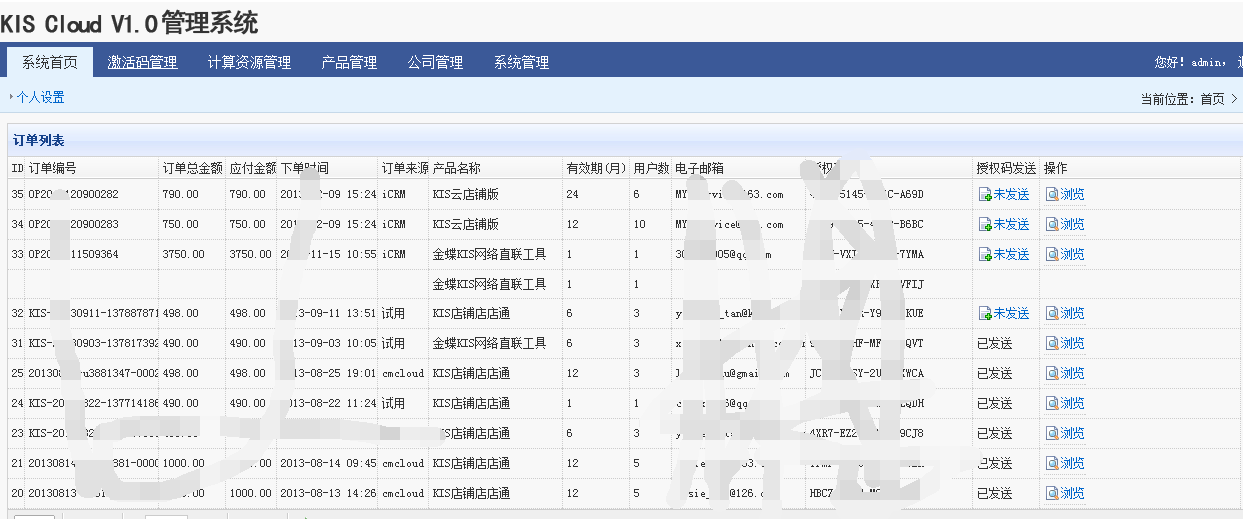Select 已发送 status in row 25
Viewport: 1243px width, 519px height.
tap(994, 374)
